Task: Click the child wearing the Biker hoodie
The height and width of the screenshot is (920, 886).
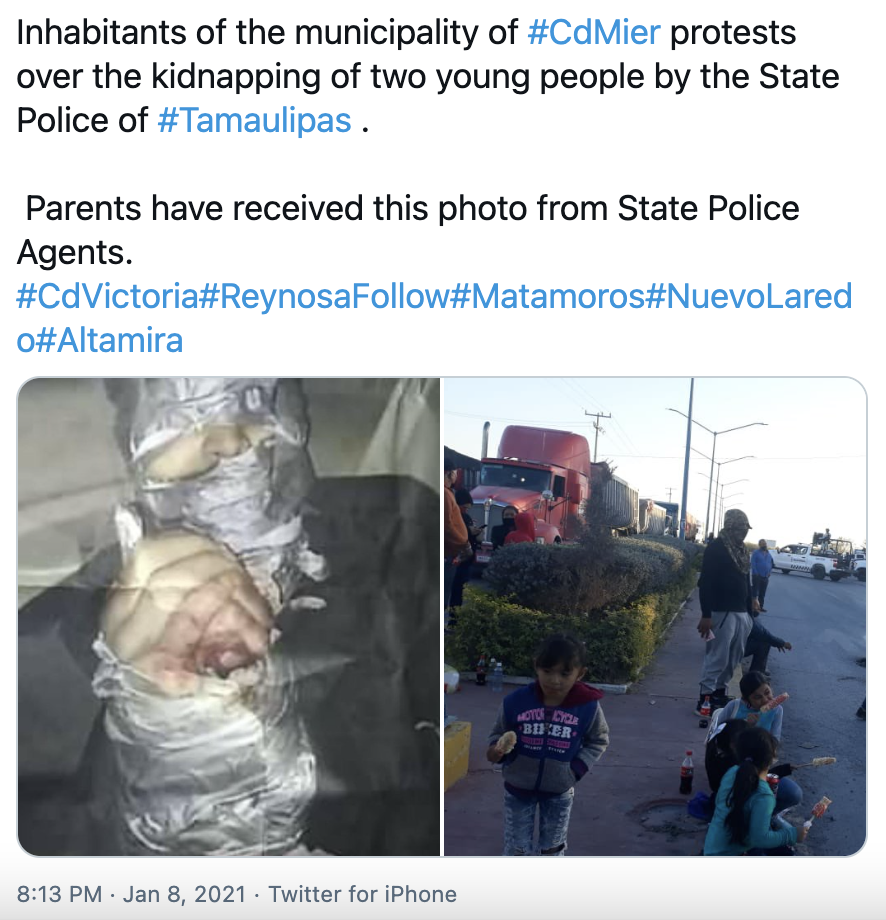Action: (x=547, y=744)
